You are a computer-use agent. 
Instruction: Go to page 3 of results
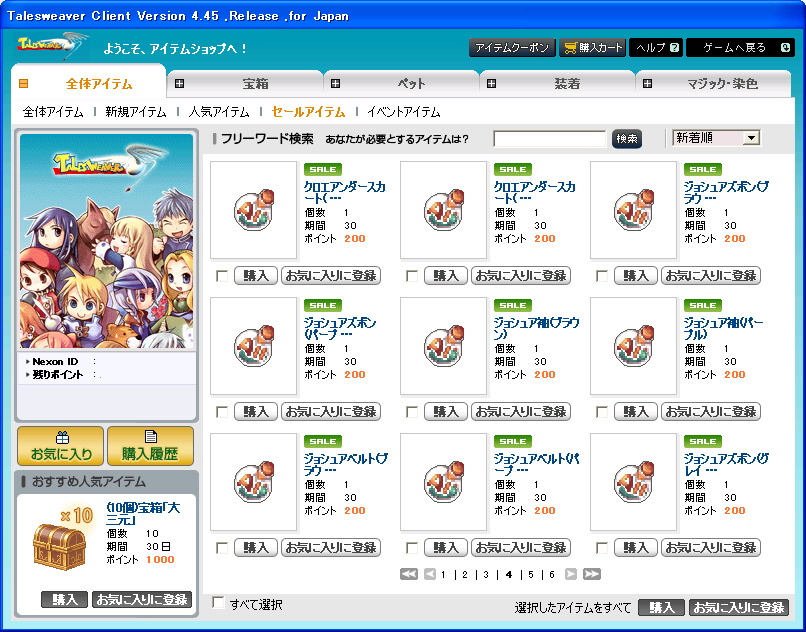486,574
